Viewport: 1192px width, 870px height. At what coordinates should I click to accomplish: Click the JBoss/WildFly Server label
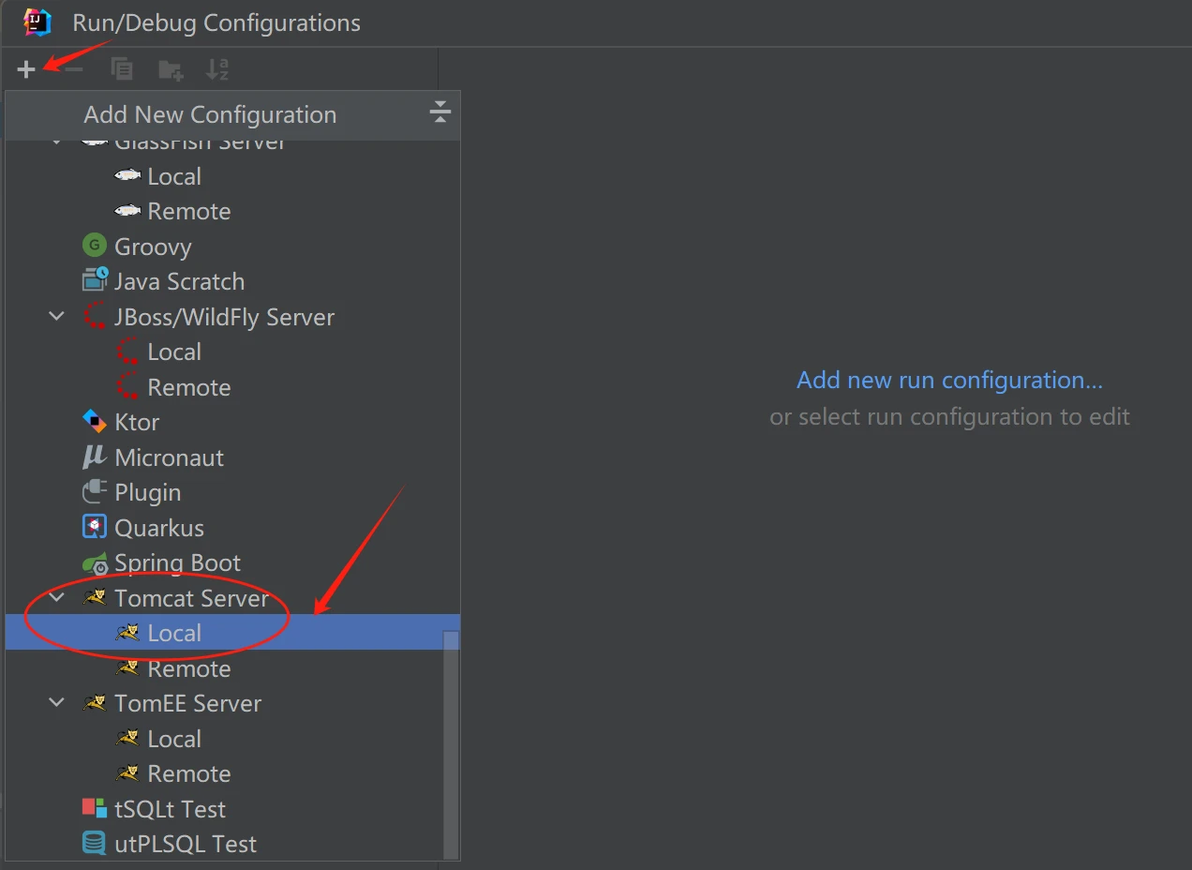coord(224,316)
